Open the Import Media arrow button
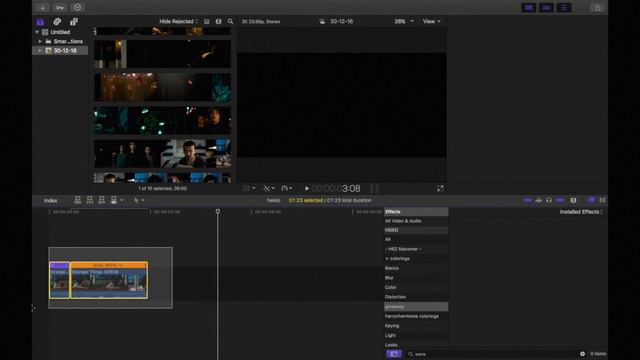The width and height of the screenshot is (640, 360). [x=42, y=7]
